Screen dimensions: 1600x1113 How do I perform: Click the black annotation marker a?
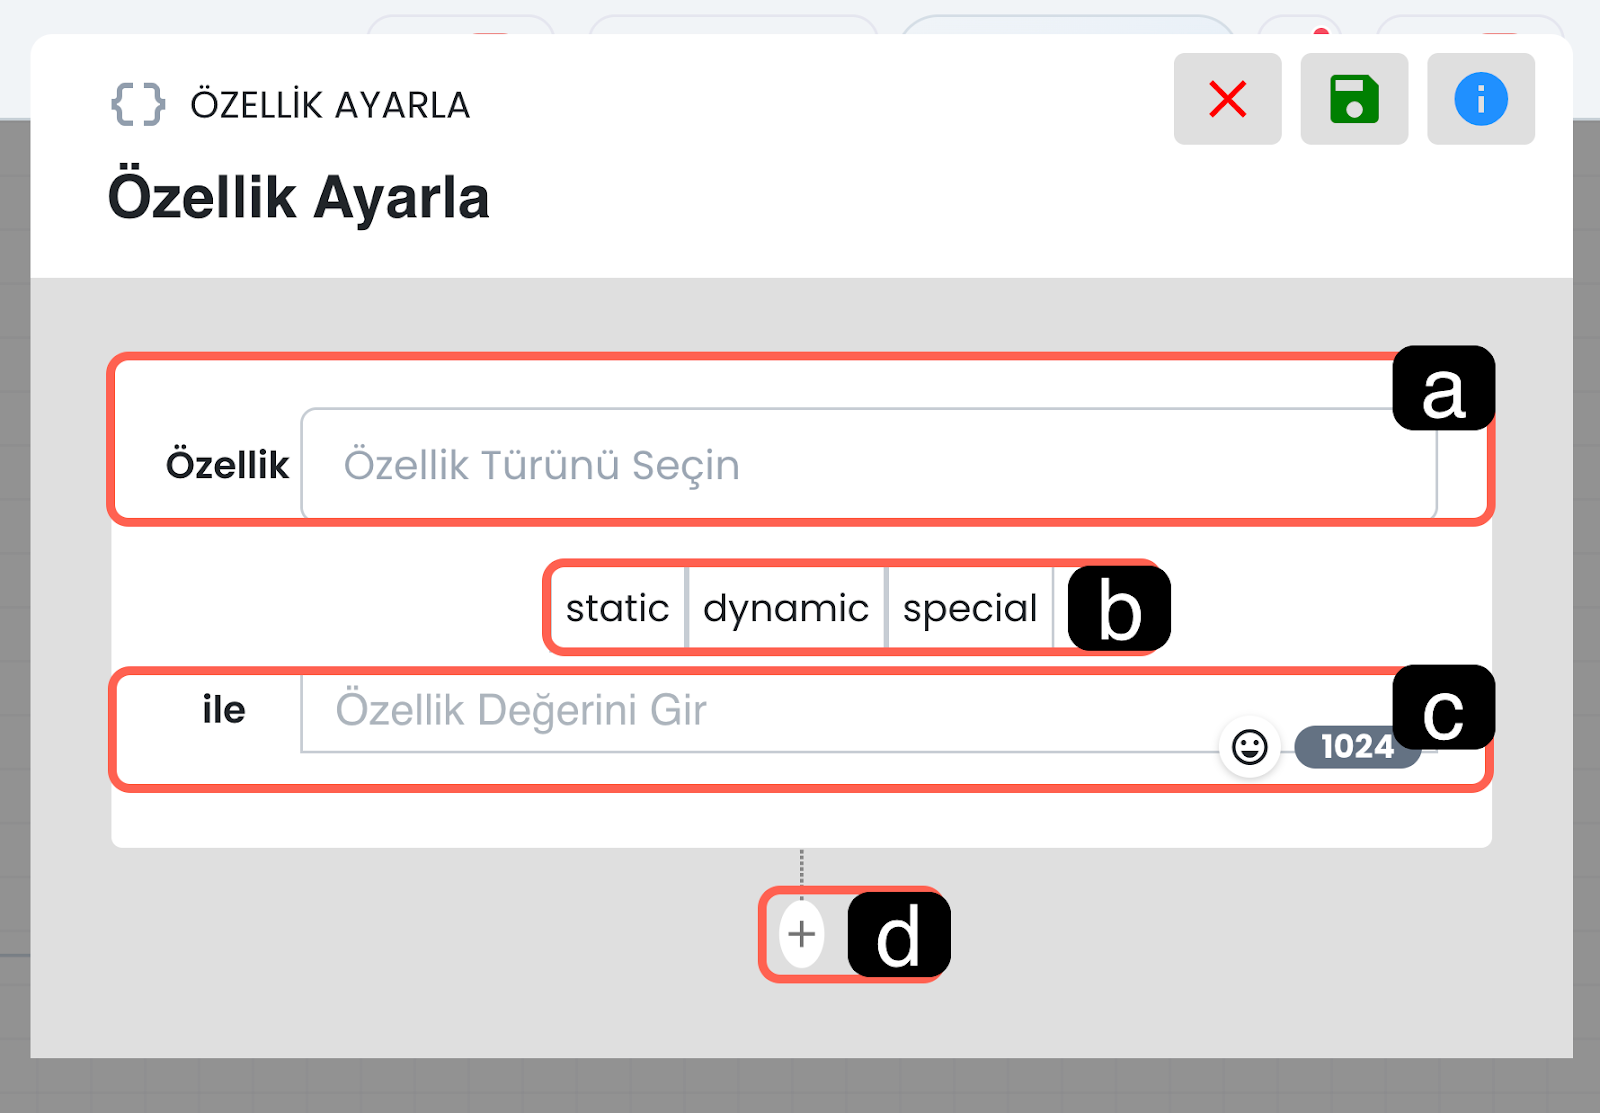point(1443,389)
